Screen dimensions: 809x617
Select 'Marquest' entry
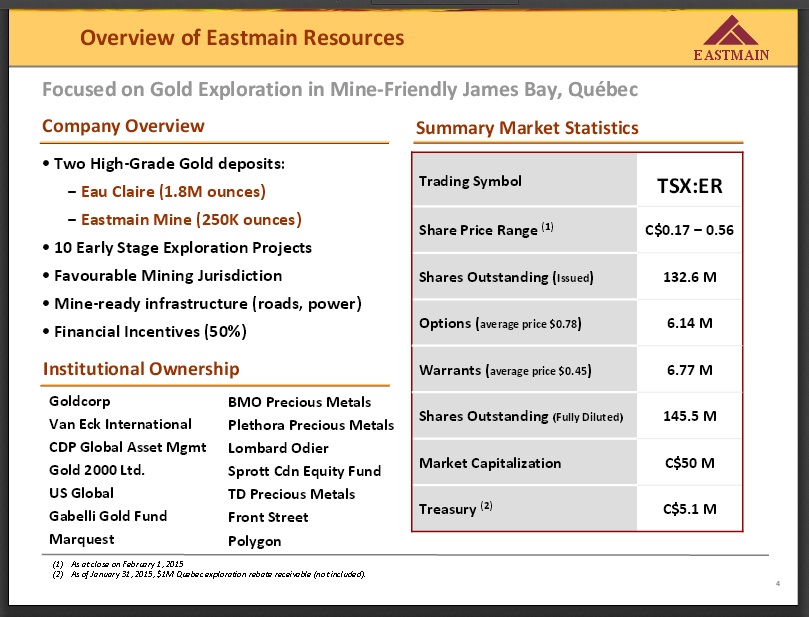[82, 539]
